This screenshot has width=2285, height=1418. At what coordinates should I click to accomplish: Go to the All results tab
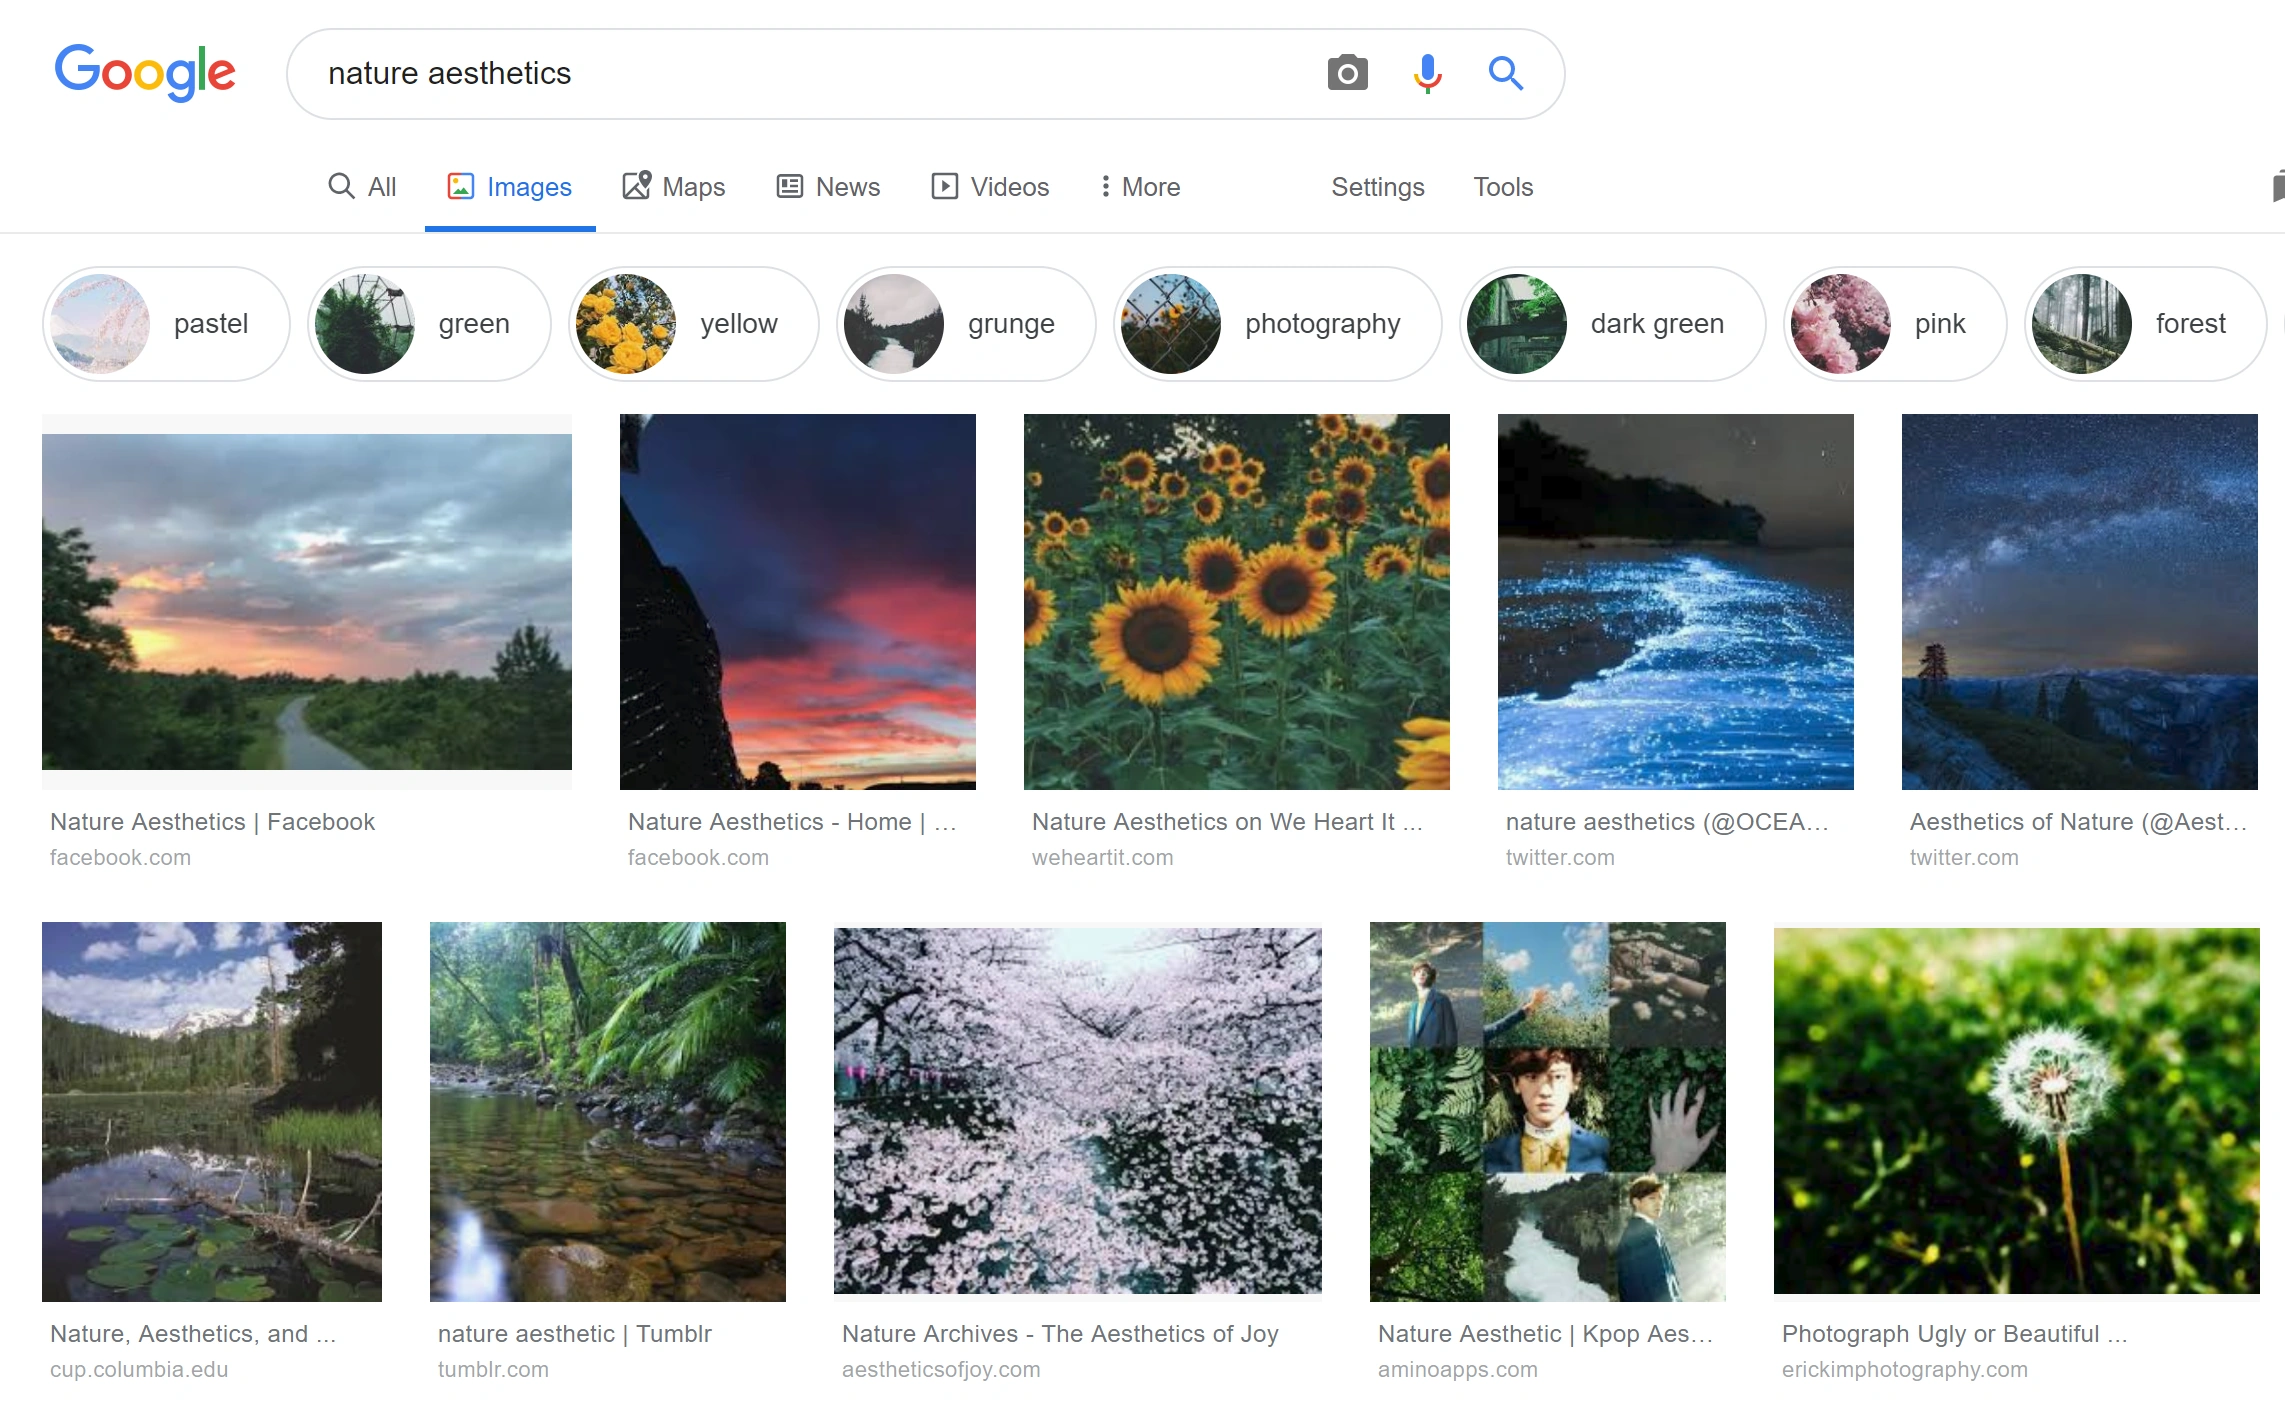pos(362,187)
